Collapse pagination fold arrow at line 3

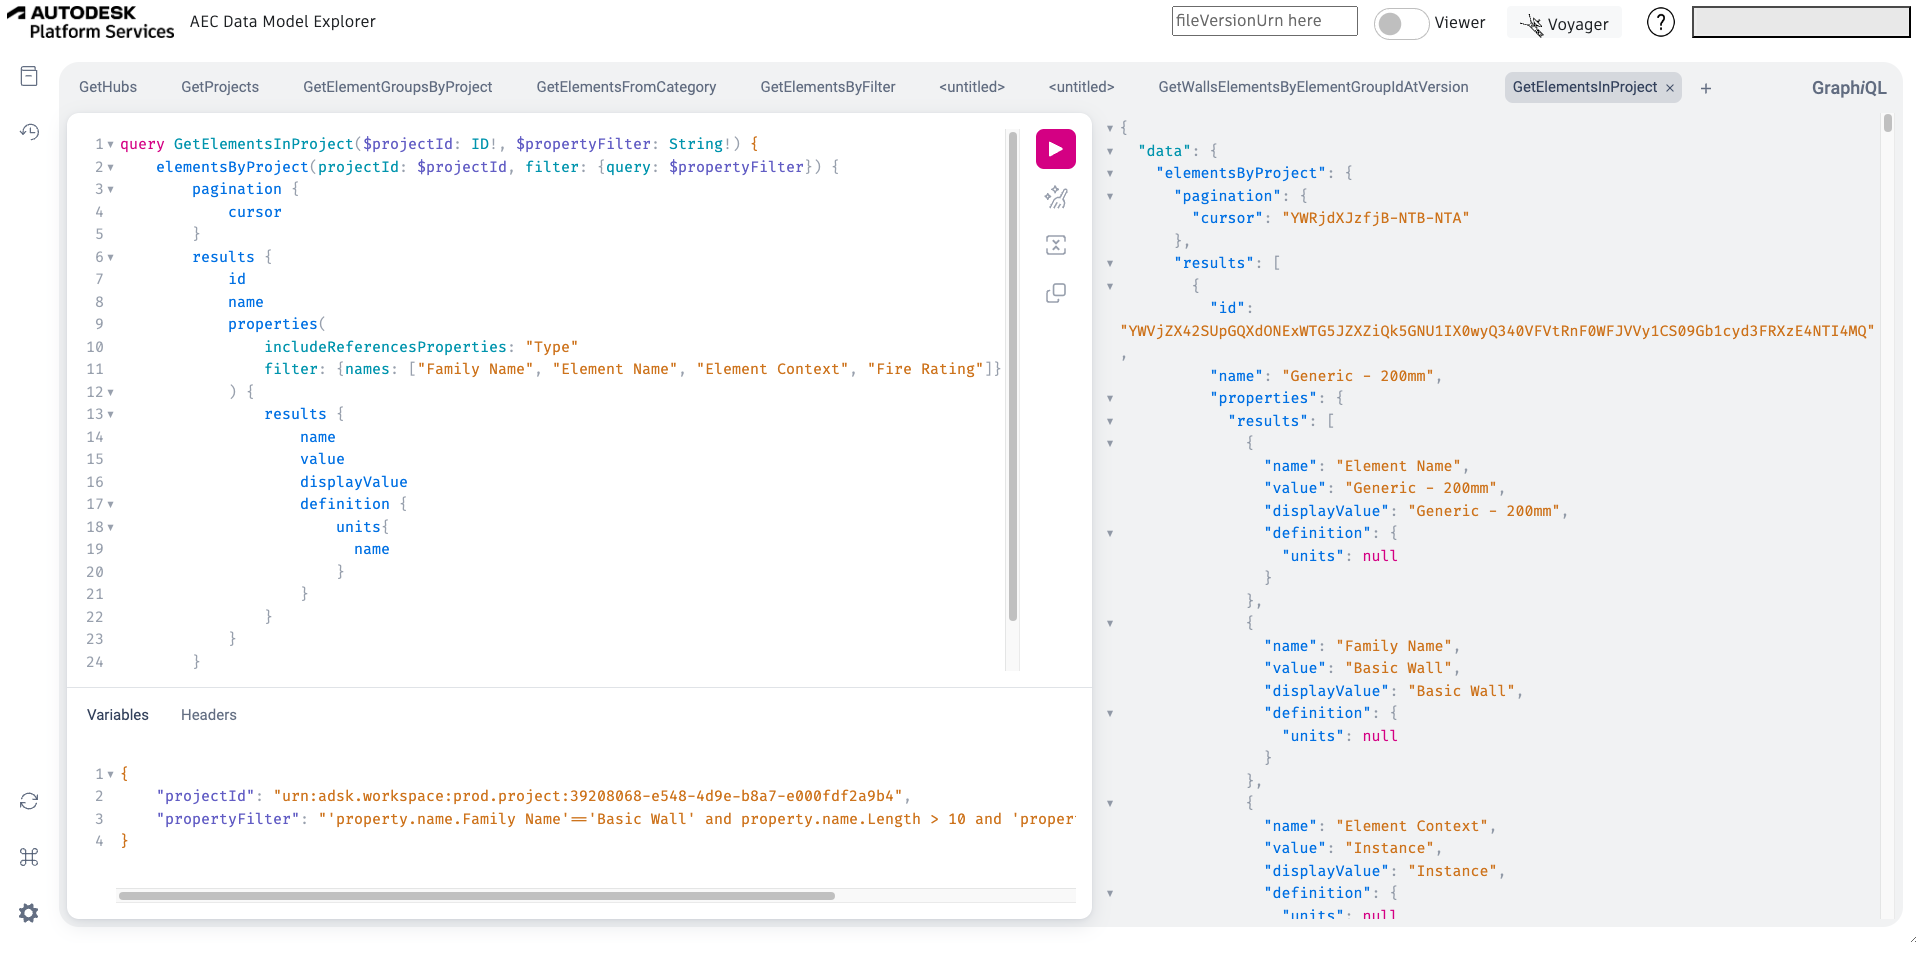pos(110,190)
